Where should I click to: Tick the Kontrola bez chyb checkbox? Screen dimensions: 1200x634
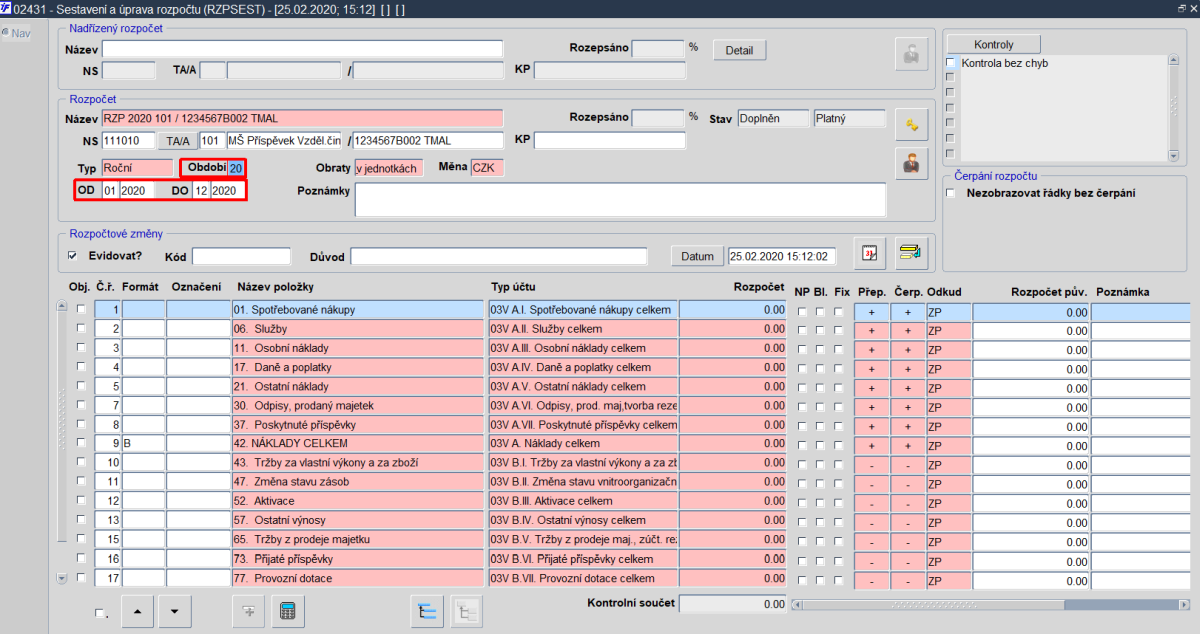951,63
